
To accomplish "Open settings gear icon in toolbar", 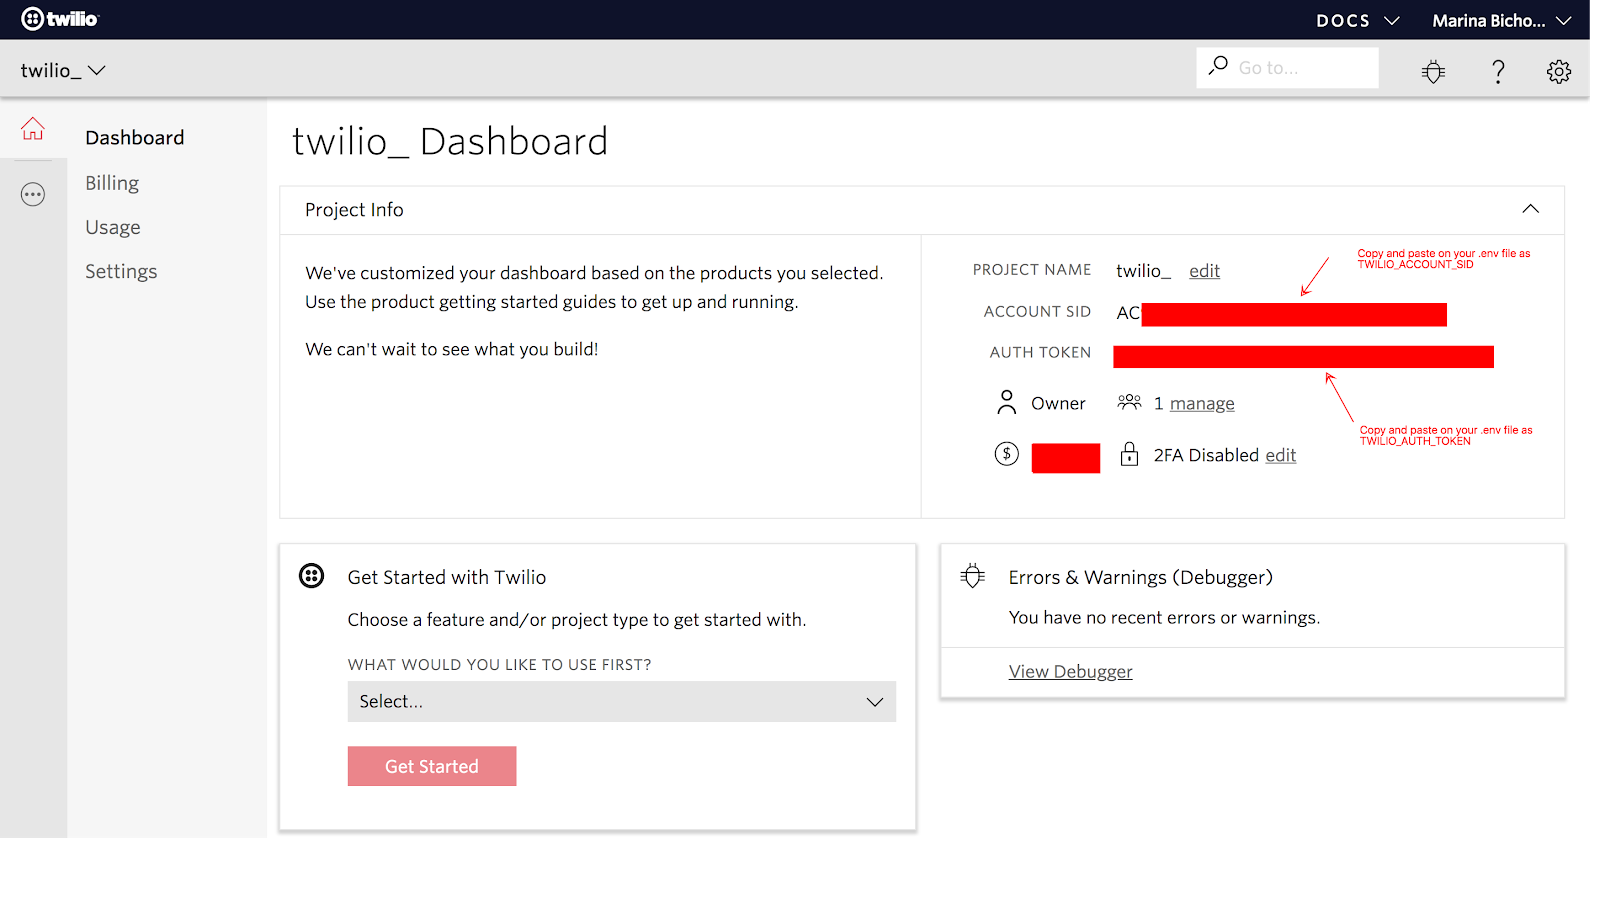I will 1558,71.
